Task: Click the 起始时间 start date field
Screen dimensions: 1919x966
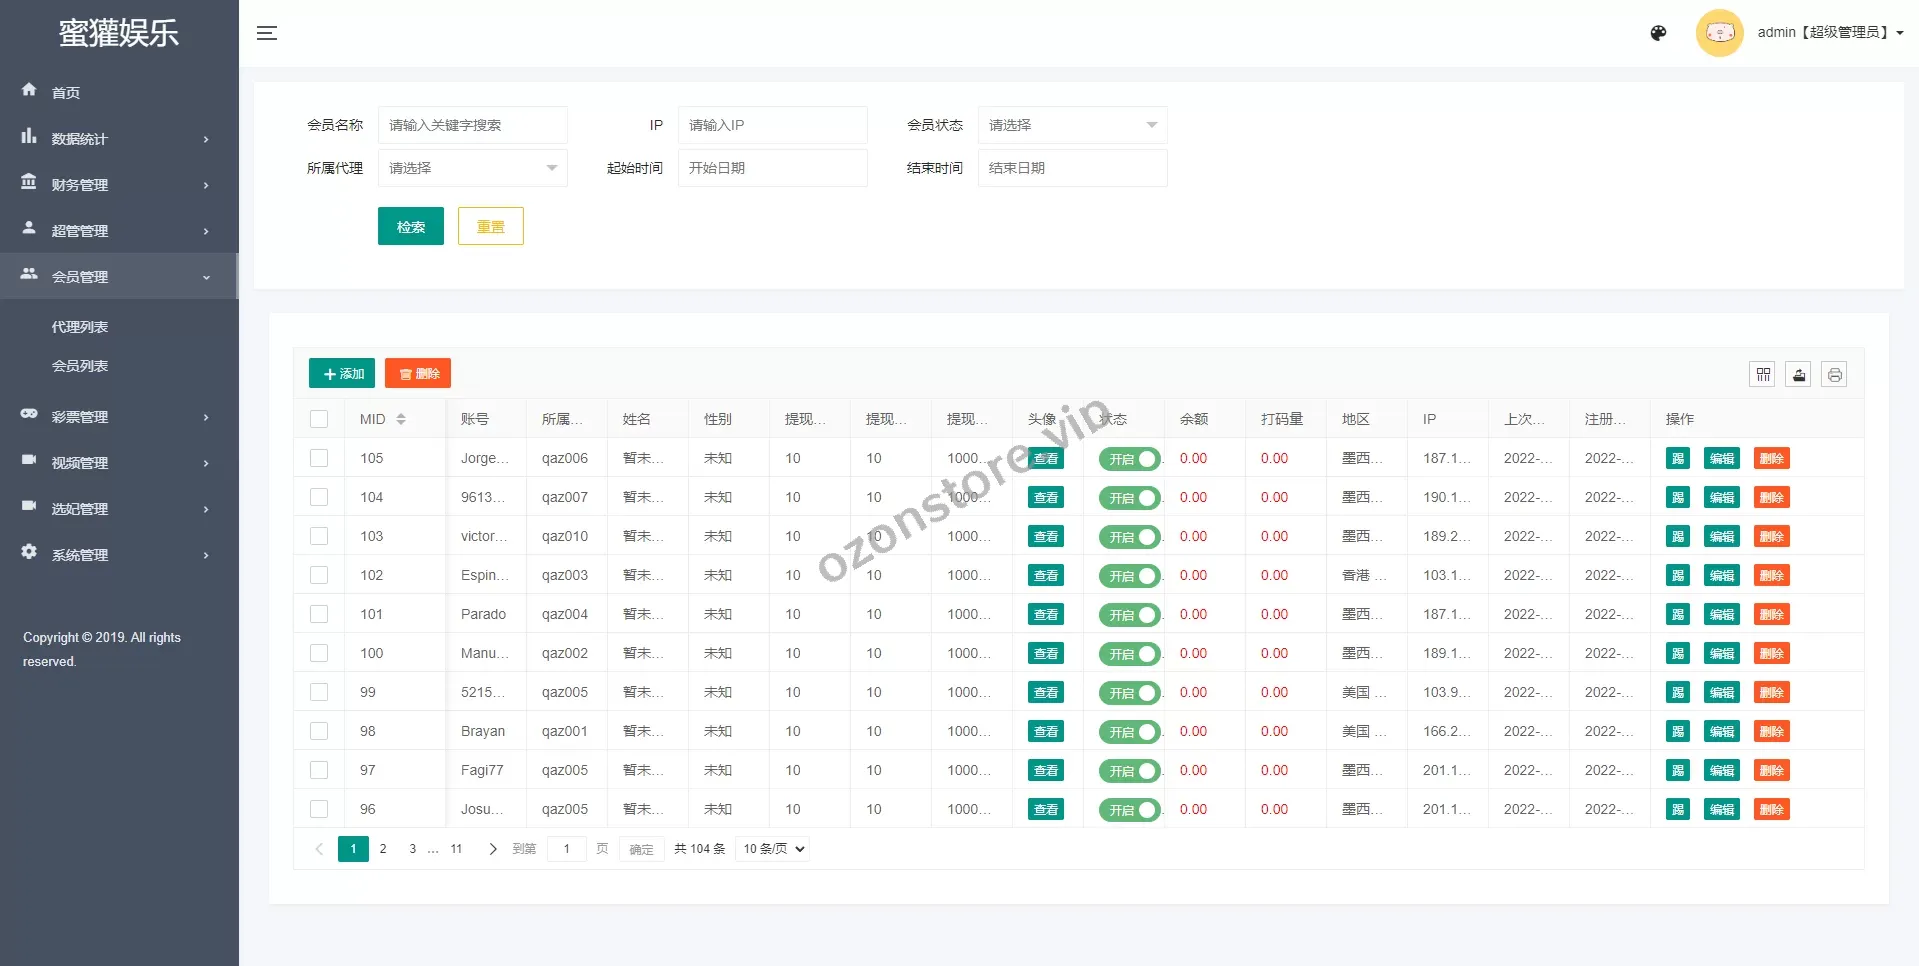Action: click(772, 168)
